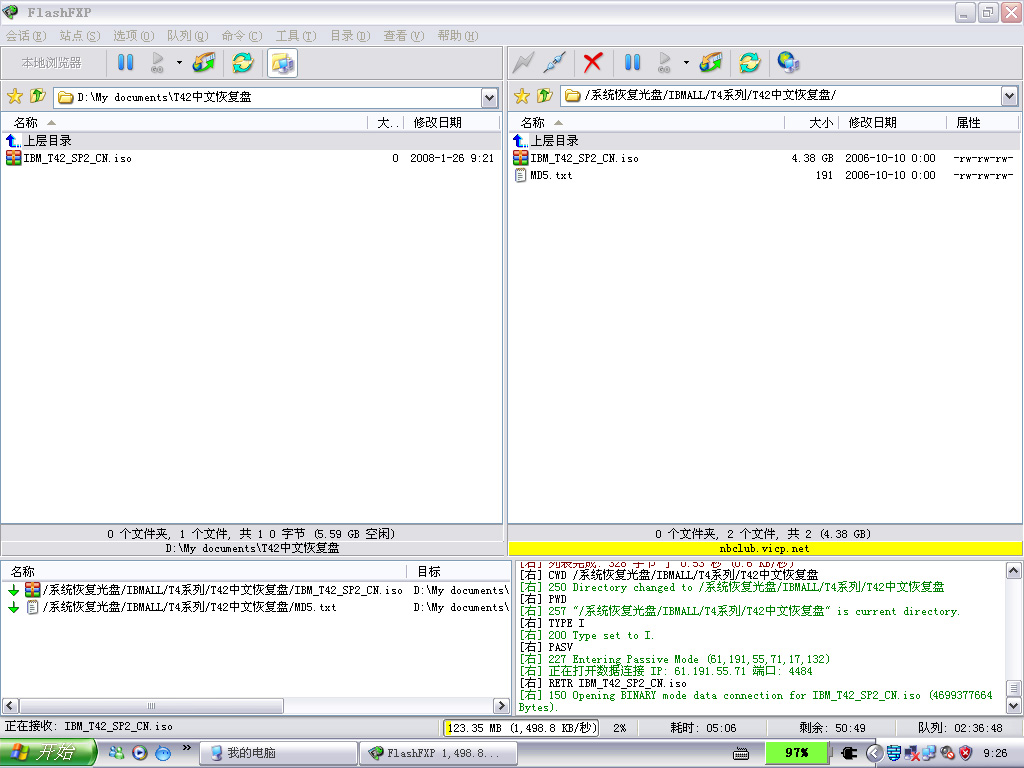The width and height of the screenshot is (1024, 768).
Task: Click the disconnect icon in right toolbar
Action: click(555, 63)
